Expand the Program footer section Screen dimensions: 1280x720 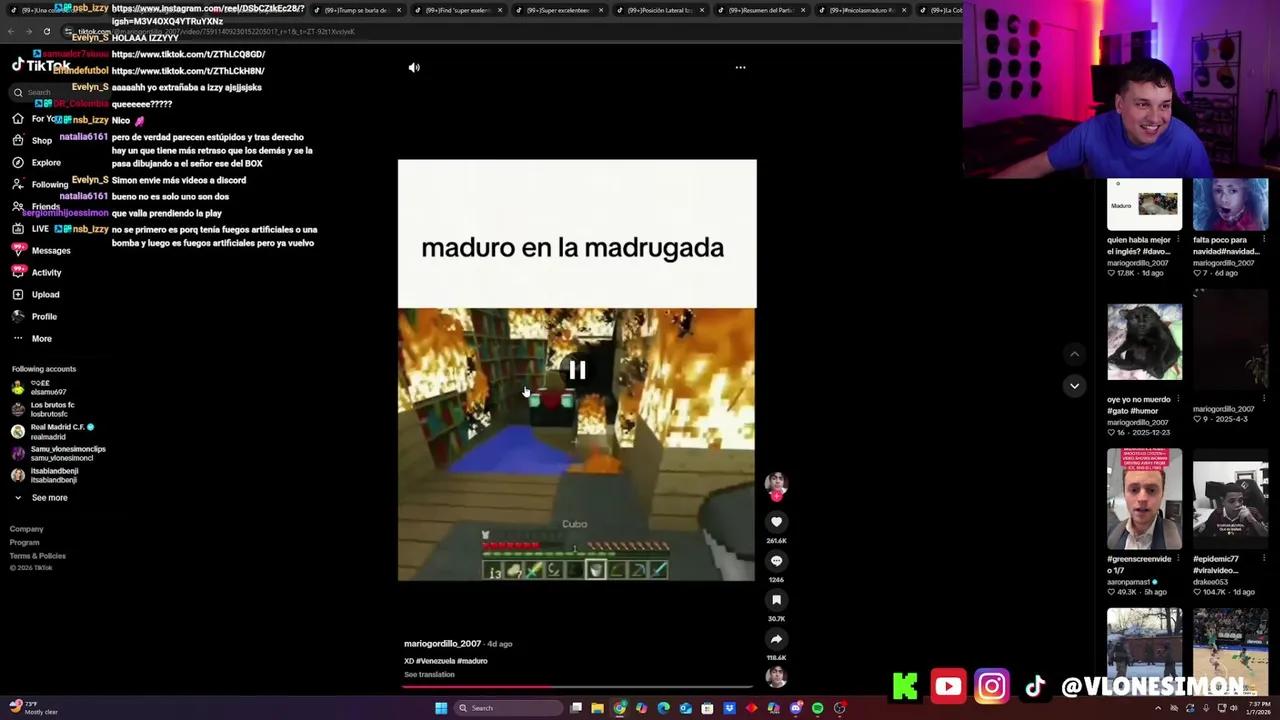tap(25, 542)
